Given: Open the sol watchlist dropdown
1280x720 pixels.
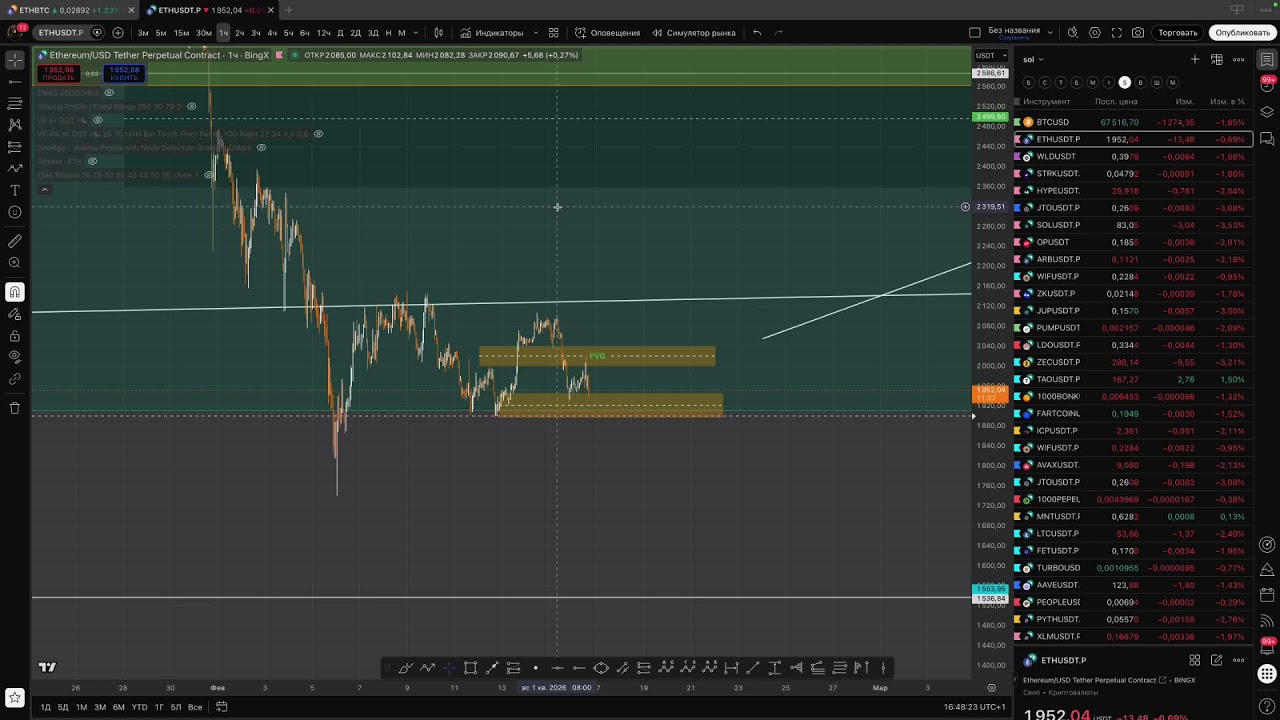Looking at the screenshot, I should click(1033, 60).
